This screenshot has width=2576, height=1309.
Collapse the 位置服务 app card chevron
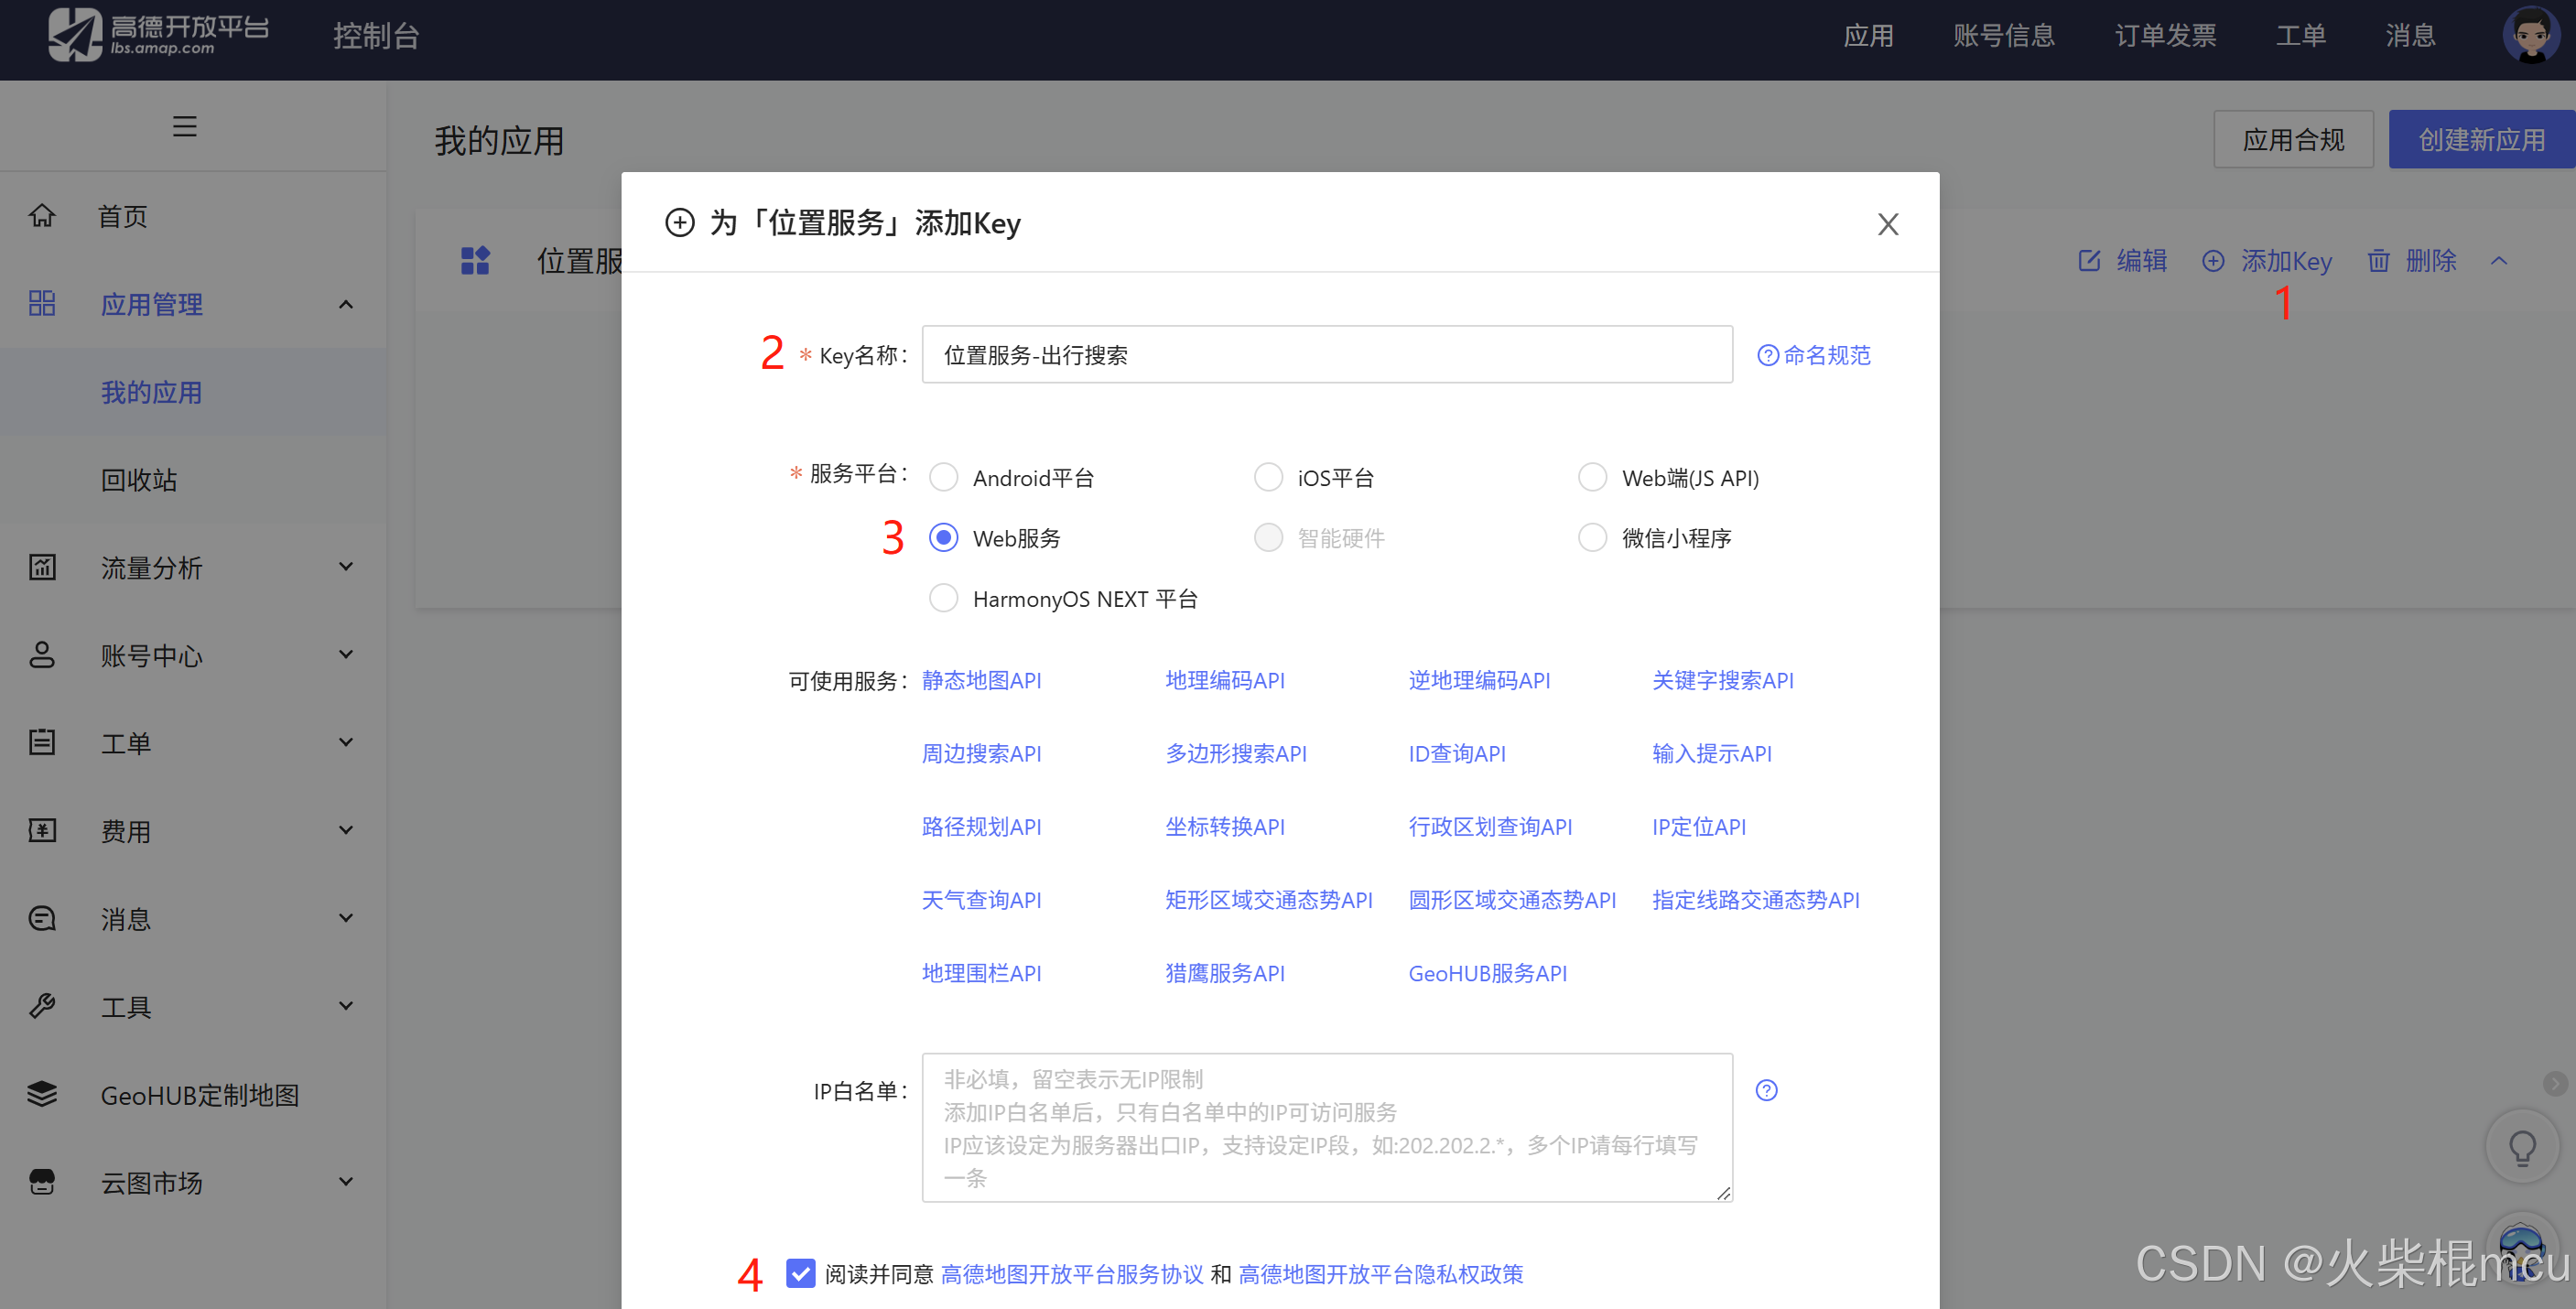(2498, 261)
